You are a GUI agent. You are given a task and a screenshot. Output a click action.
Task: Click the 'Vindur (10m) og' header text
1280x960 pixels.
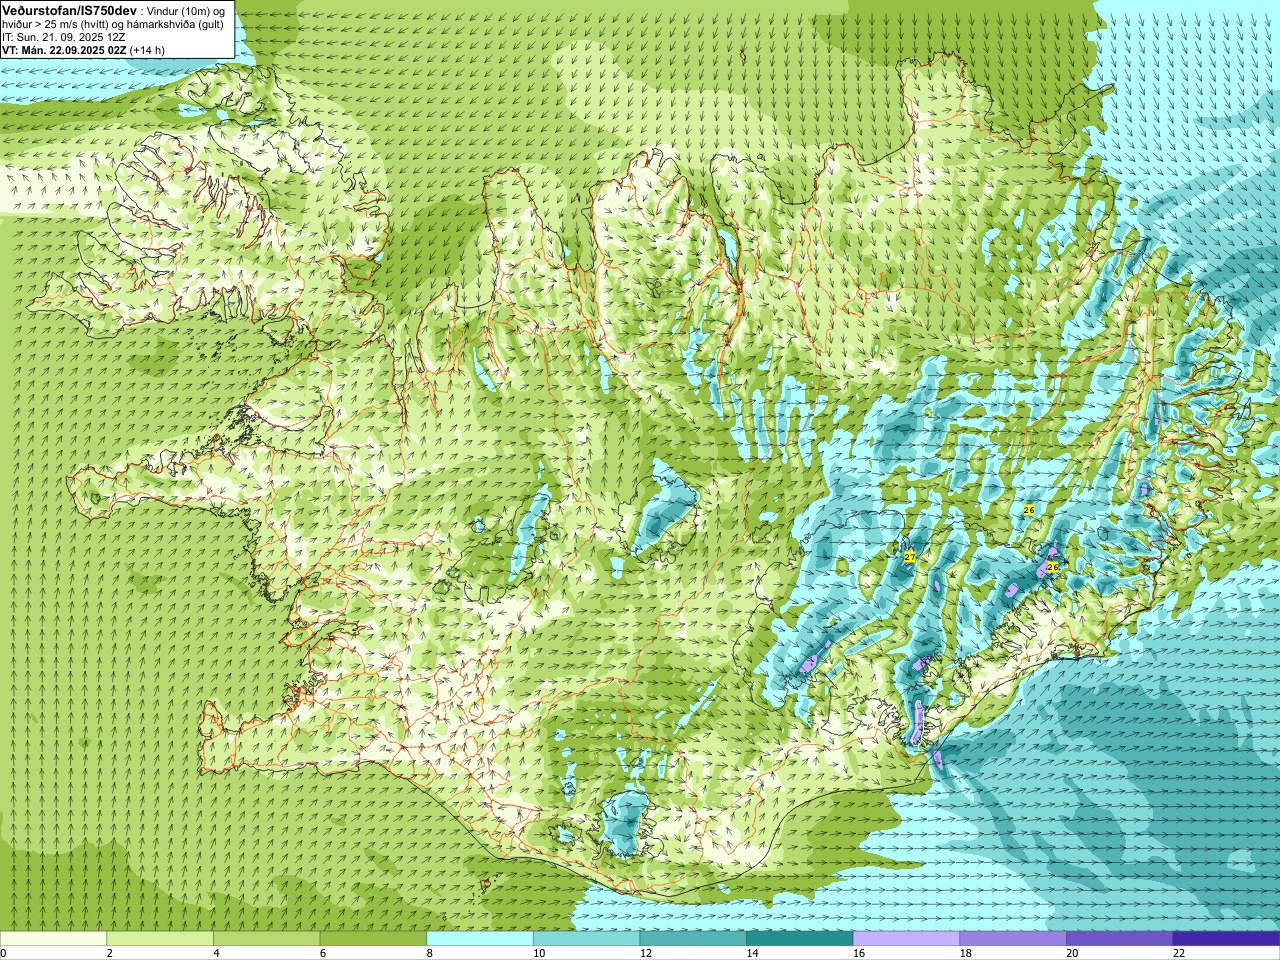point(186,10)
